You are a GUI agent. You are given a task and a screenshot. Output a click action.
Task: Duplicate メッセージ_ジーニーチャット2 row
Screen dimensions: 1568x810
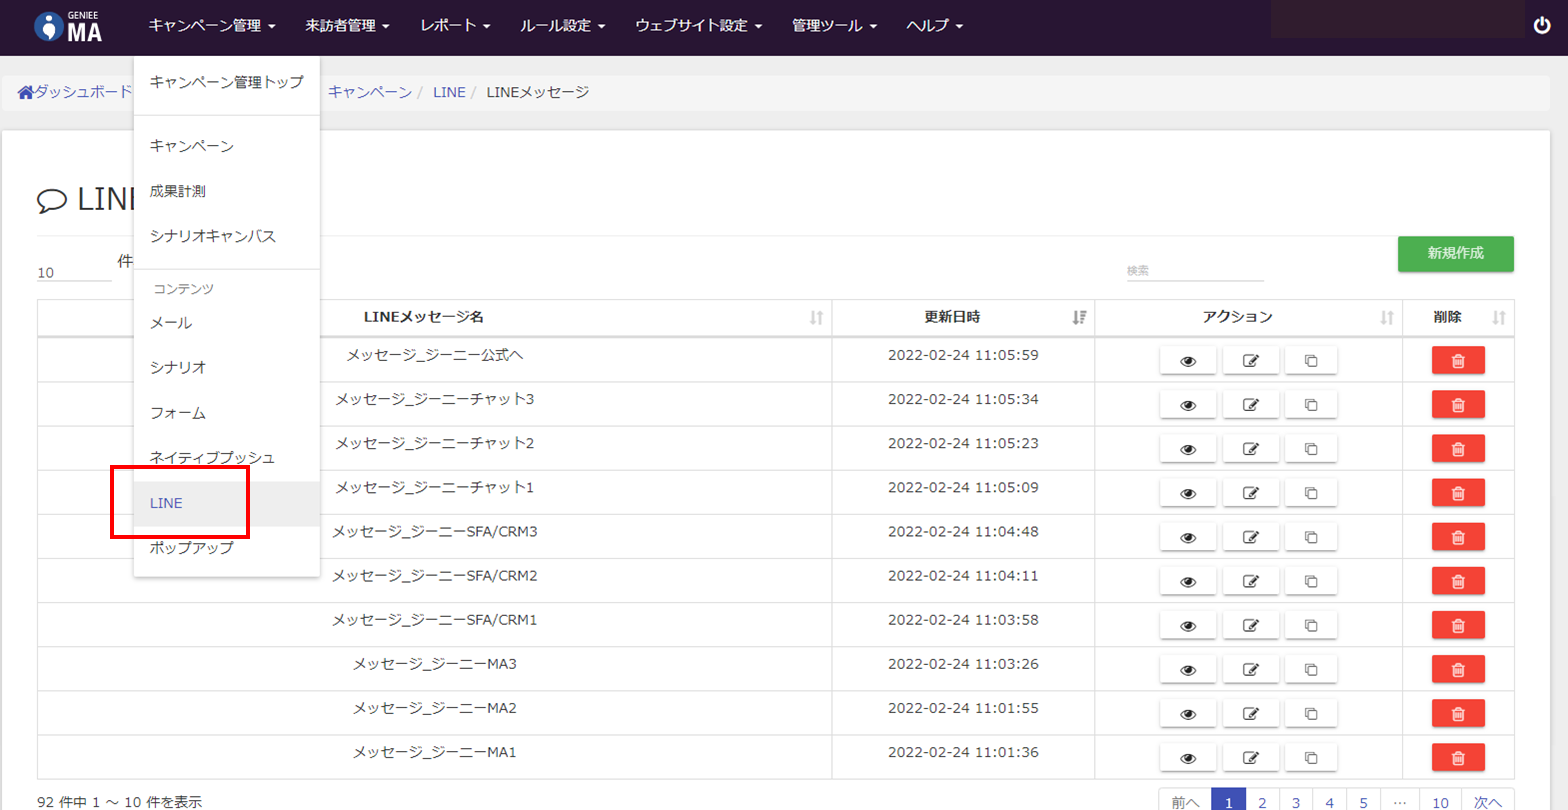(x=1311, y=448)
